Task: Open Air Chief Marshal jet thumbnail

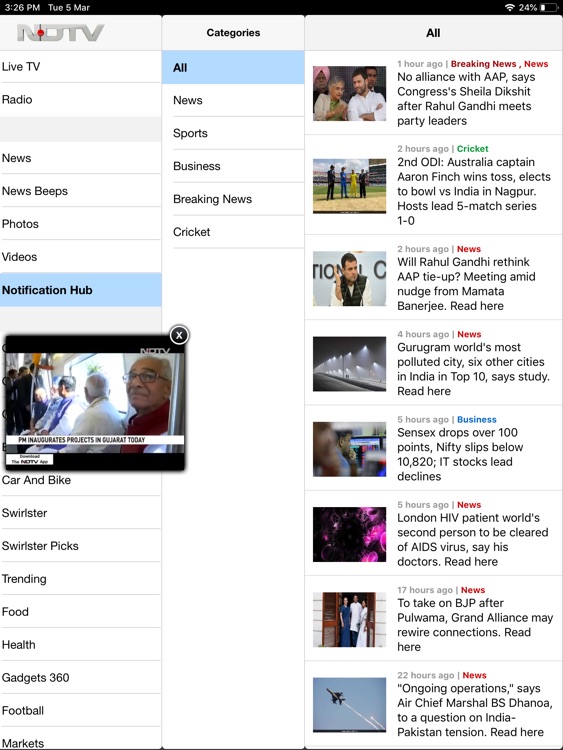Action: (349, 705)
